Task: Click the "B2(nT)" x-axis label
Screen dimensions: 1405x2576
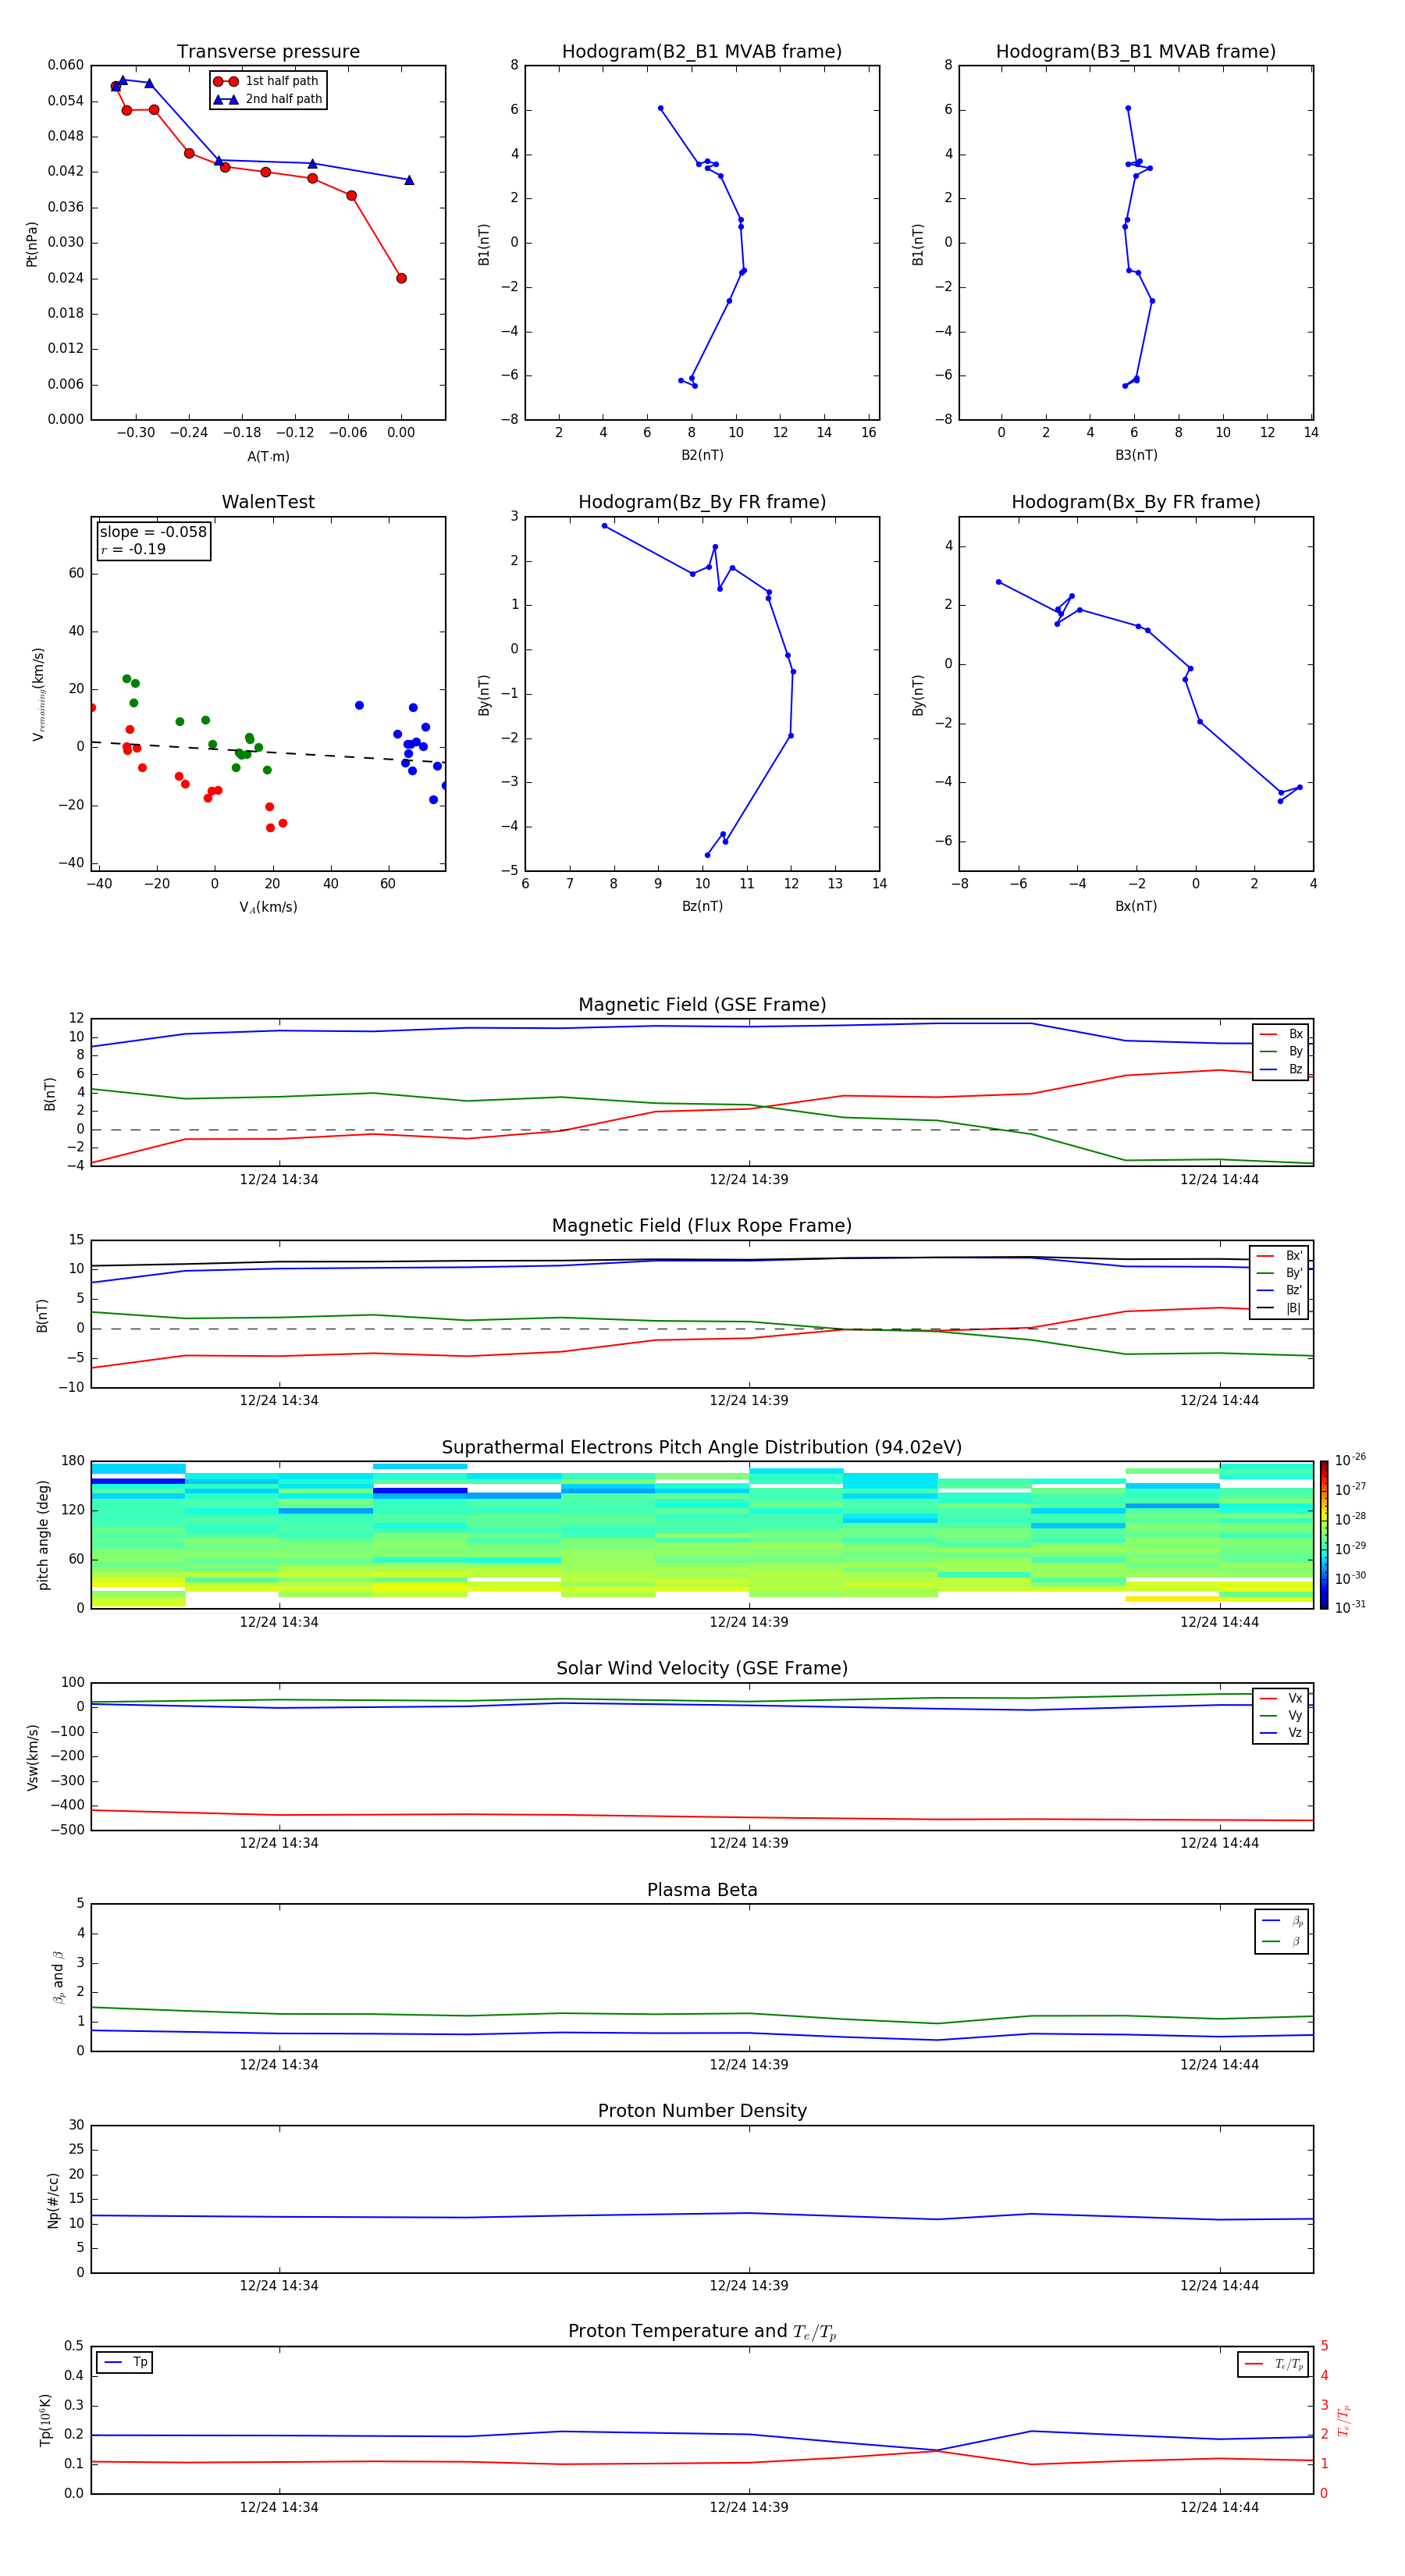Action: pyautogui.click(x=702, y=455)
